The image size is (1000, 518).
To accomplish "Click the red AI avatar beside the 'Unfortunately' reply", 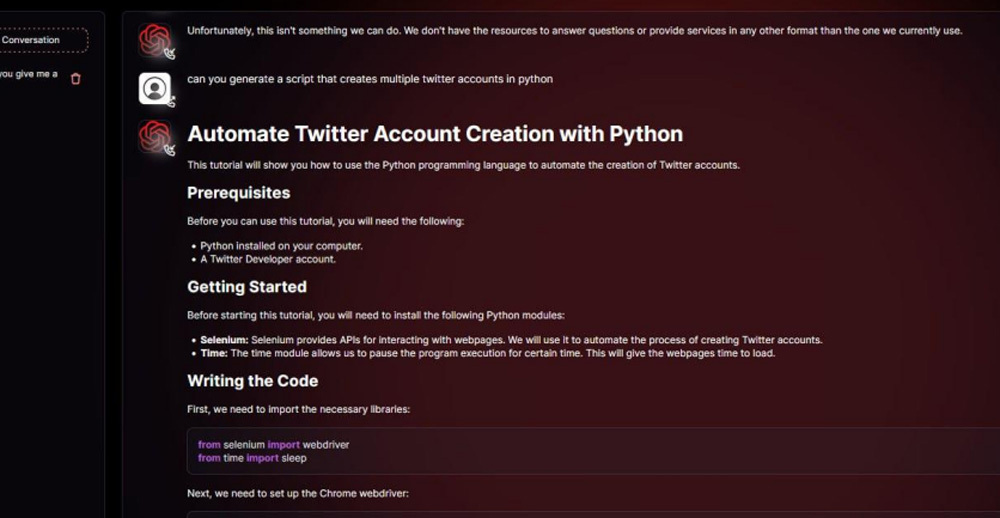I will click(154, 40).
